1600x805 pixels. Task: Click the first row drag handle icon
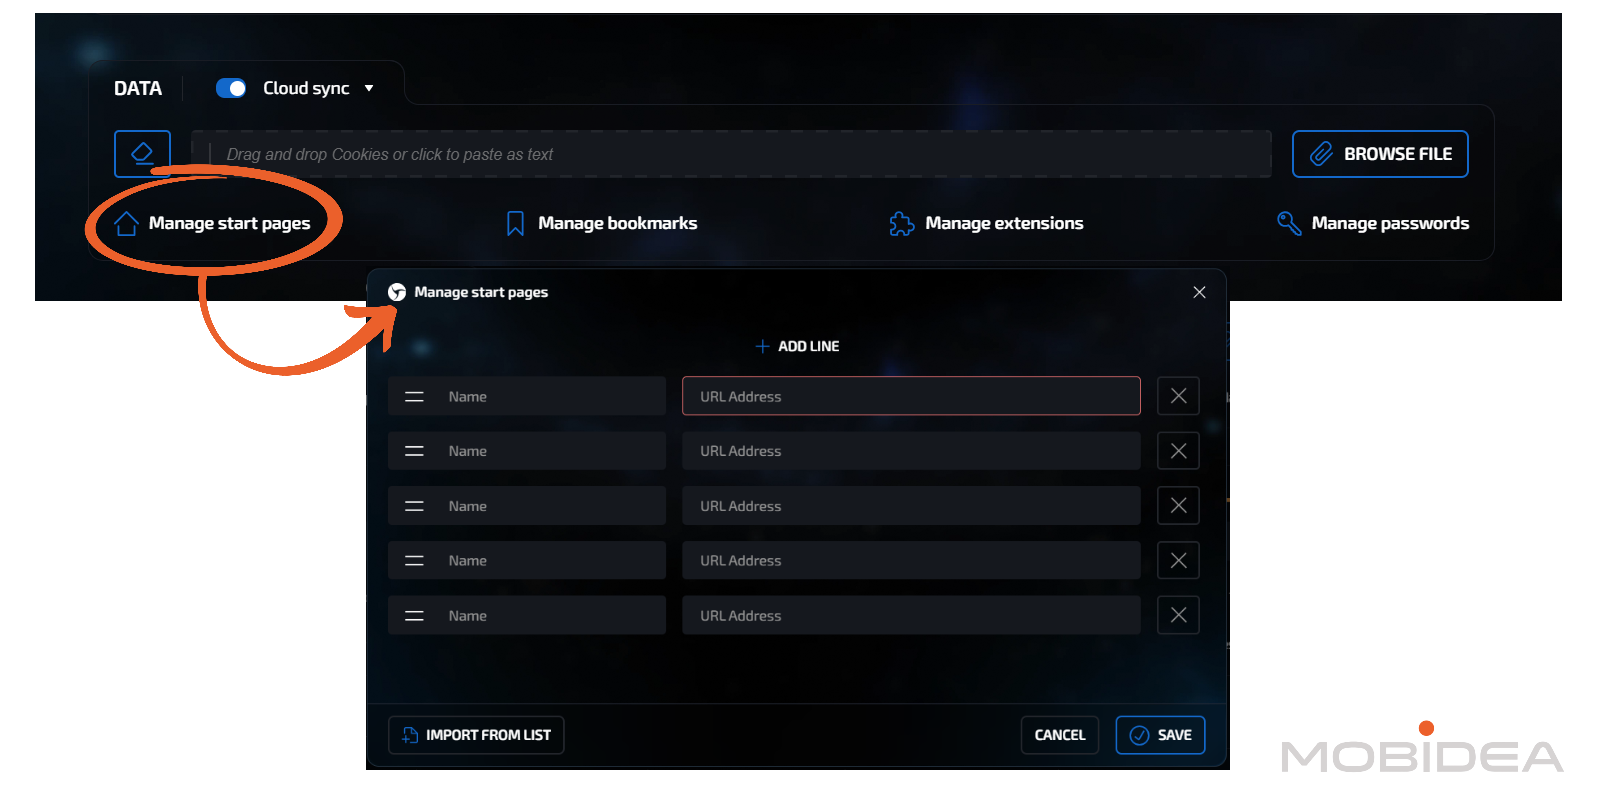tap(414, 397)
